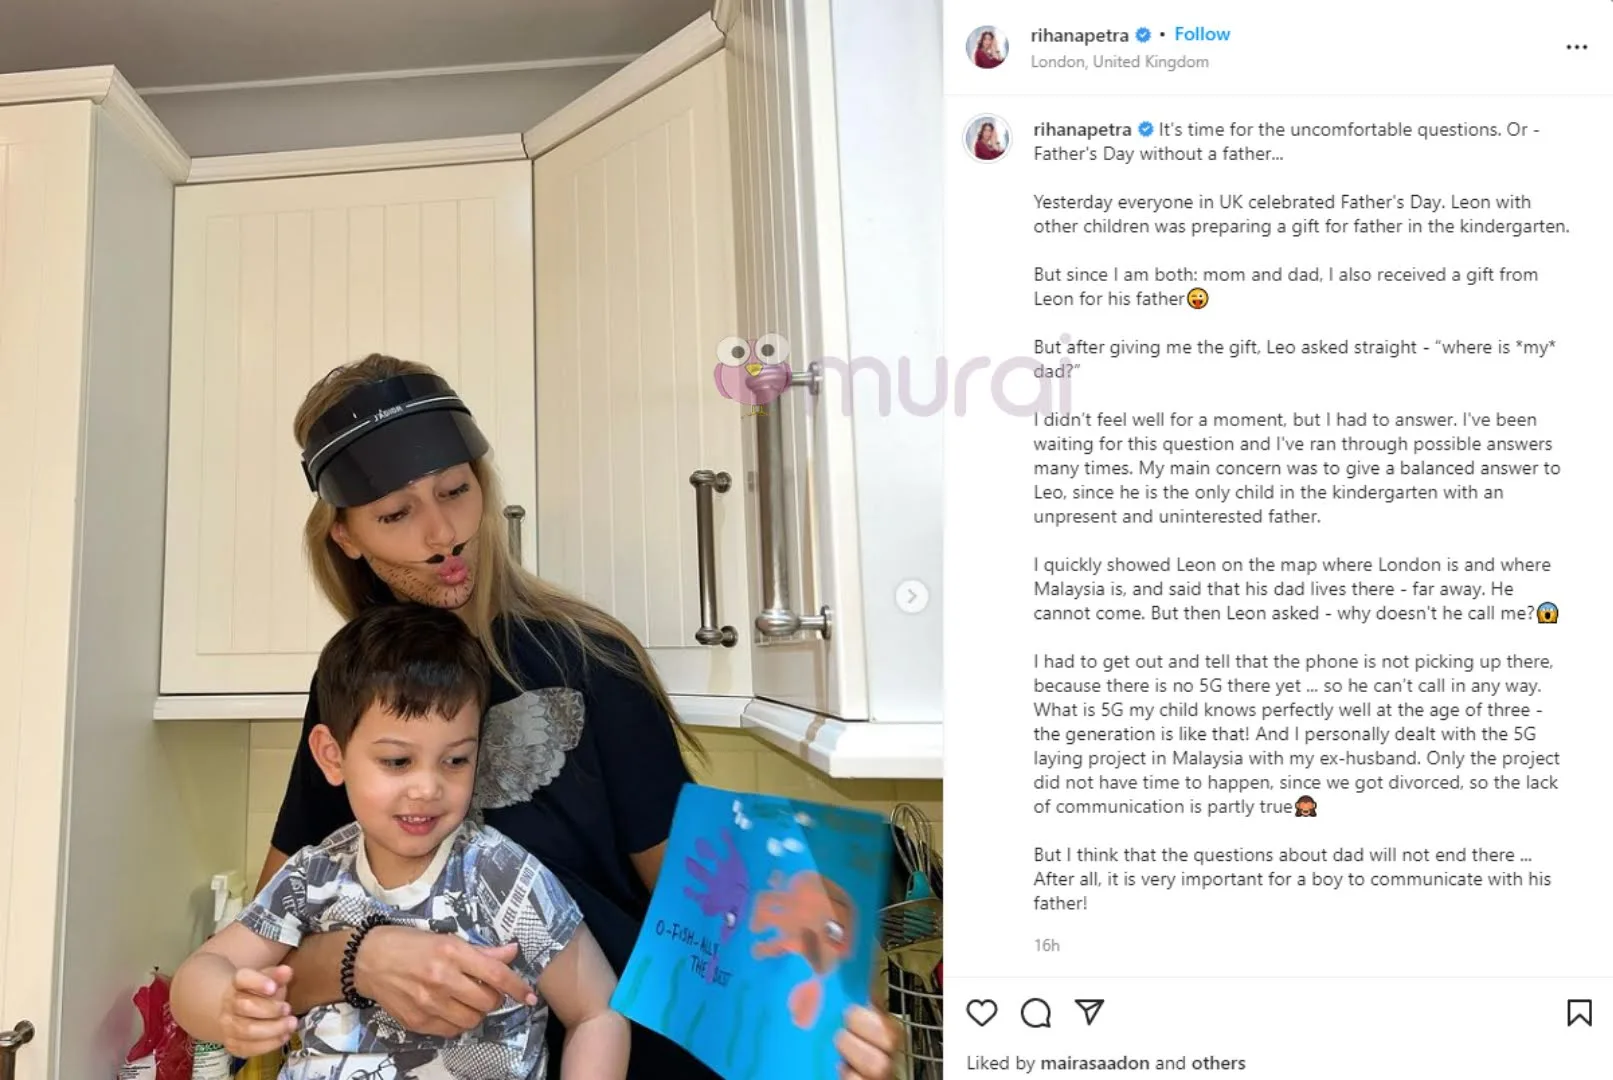Click the 16h post timestamp
The height and width of the screenshot is (1080, 1613).
coord(1046,945)
